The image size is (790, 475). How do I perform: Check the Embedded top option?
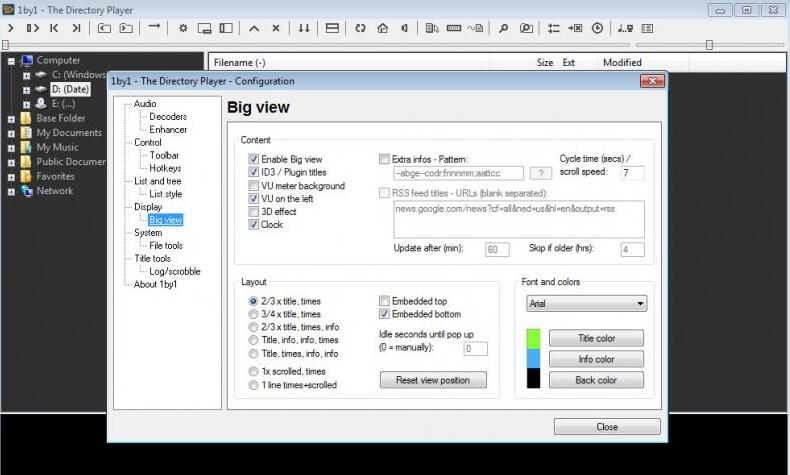coord(384,301)
